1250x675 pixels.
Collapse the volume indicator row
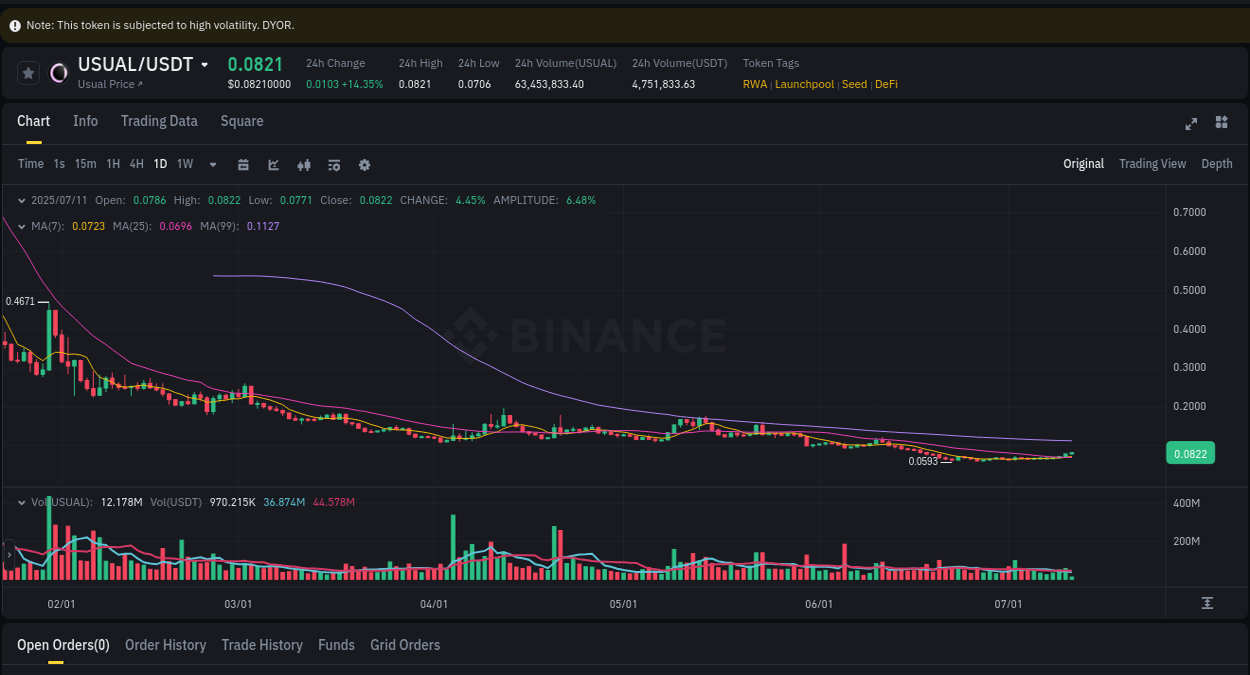(21, 501)
